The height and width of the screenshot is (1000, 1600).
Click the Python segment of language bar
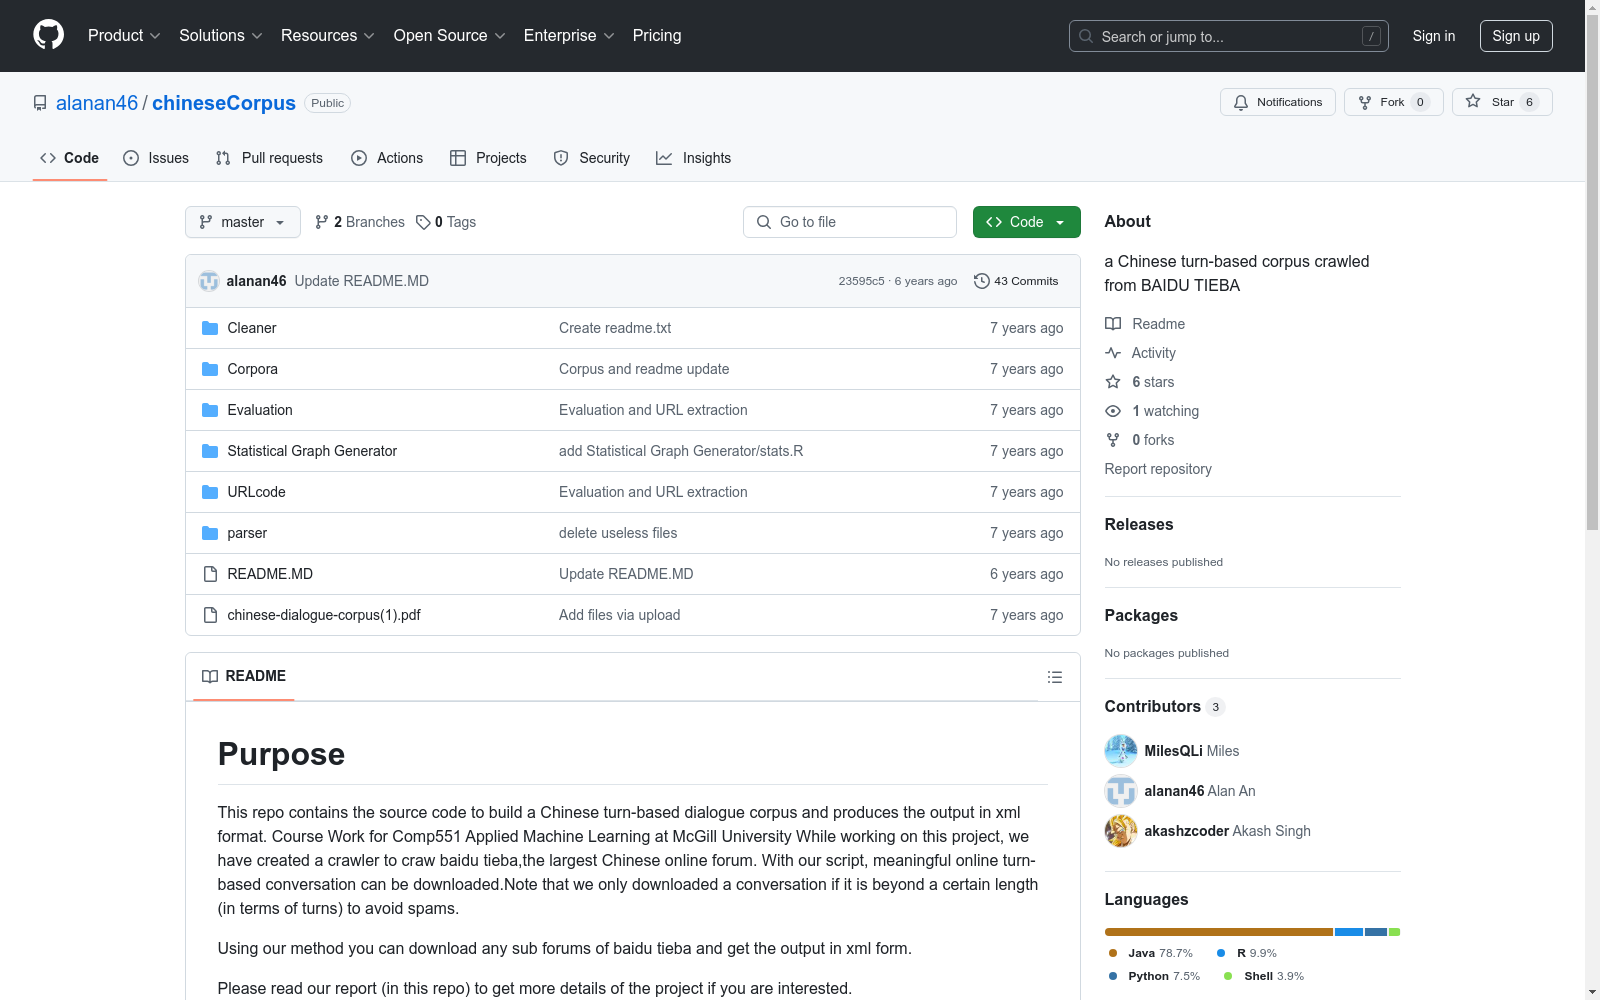click(1376, 932)
